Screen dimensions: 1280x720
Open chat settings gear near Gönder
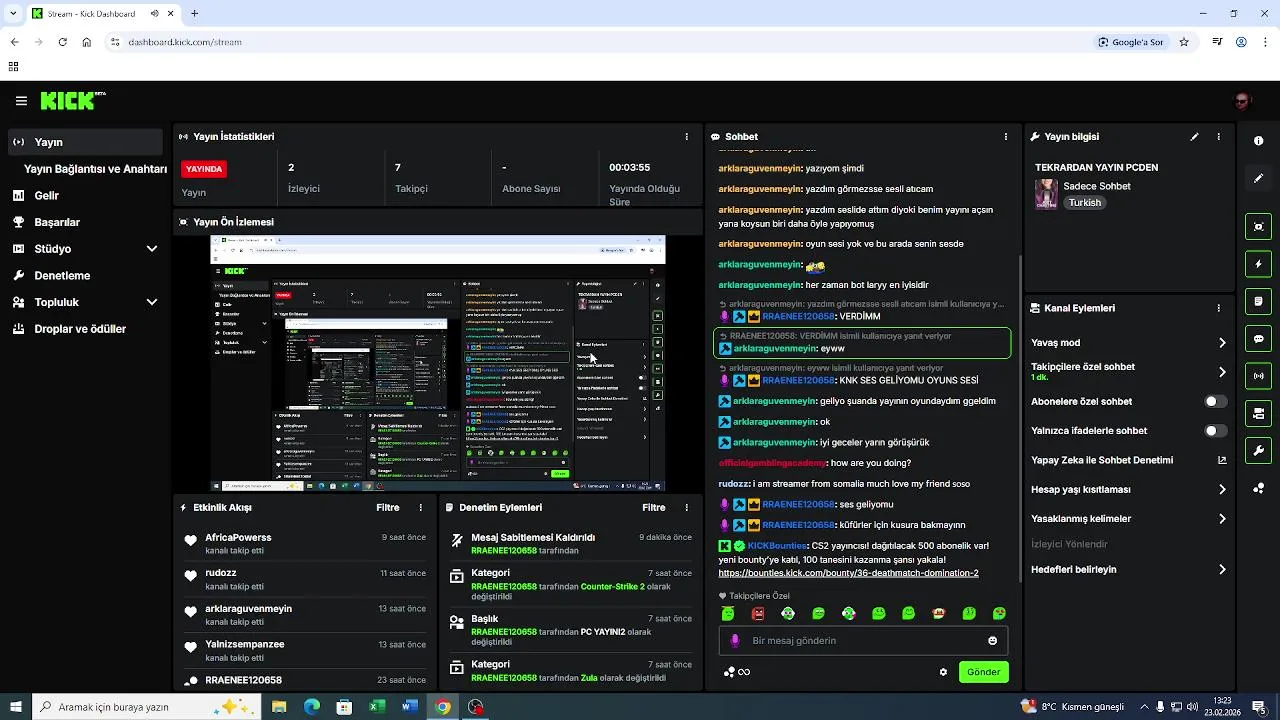(x=943, y=672)
